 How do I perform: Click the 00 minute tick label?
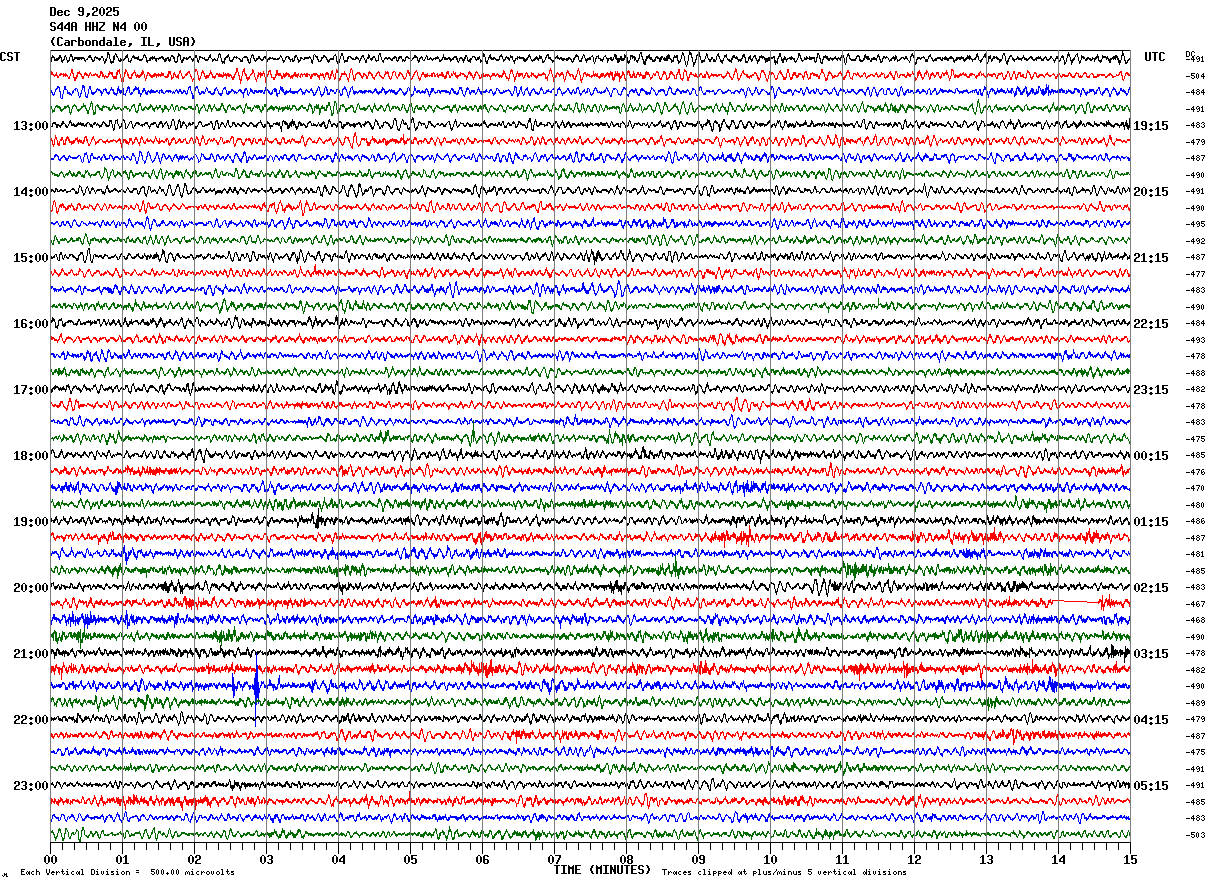(50, 859)
